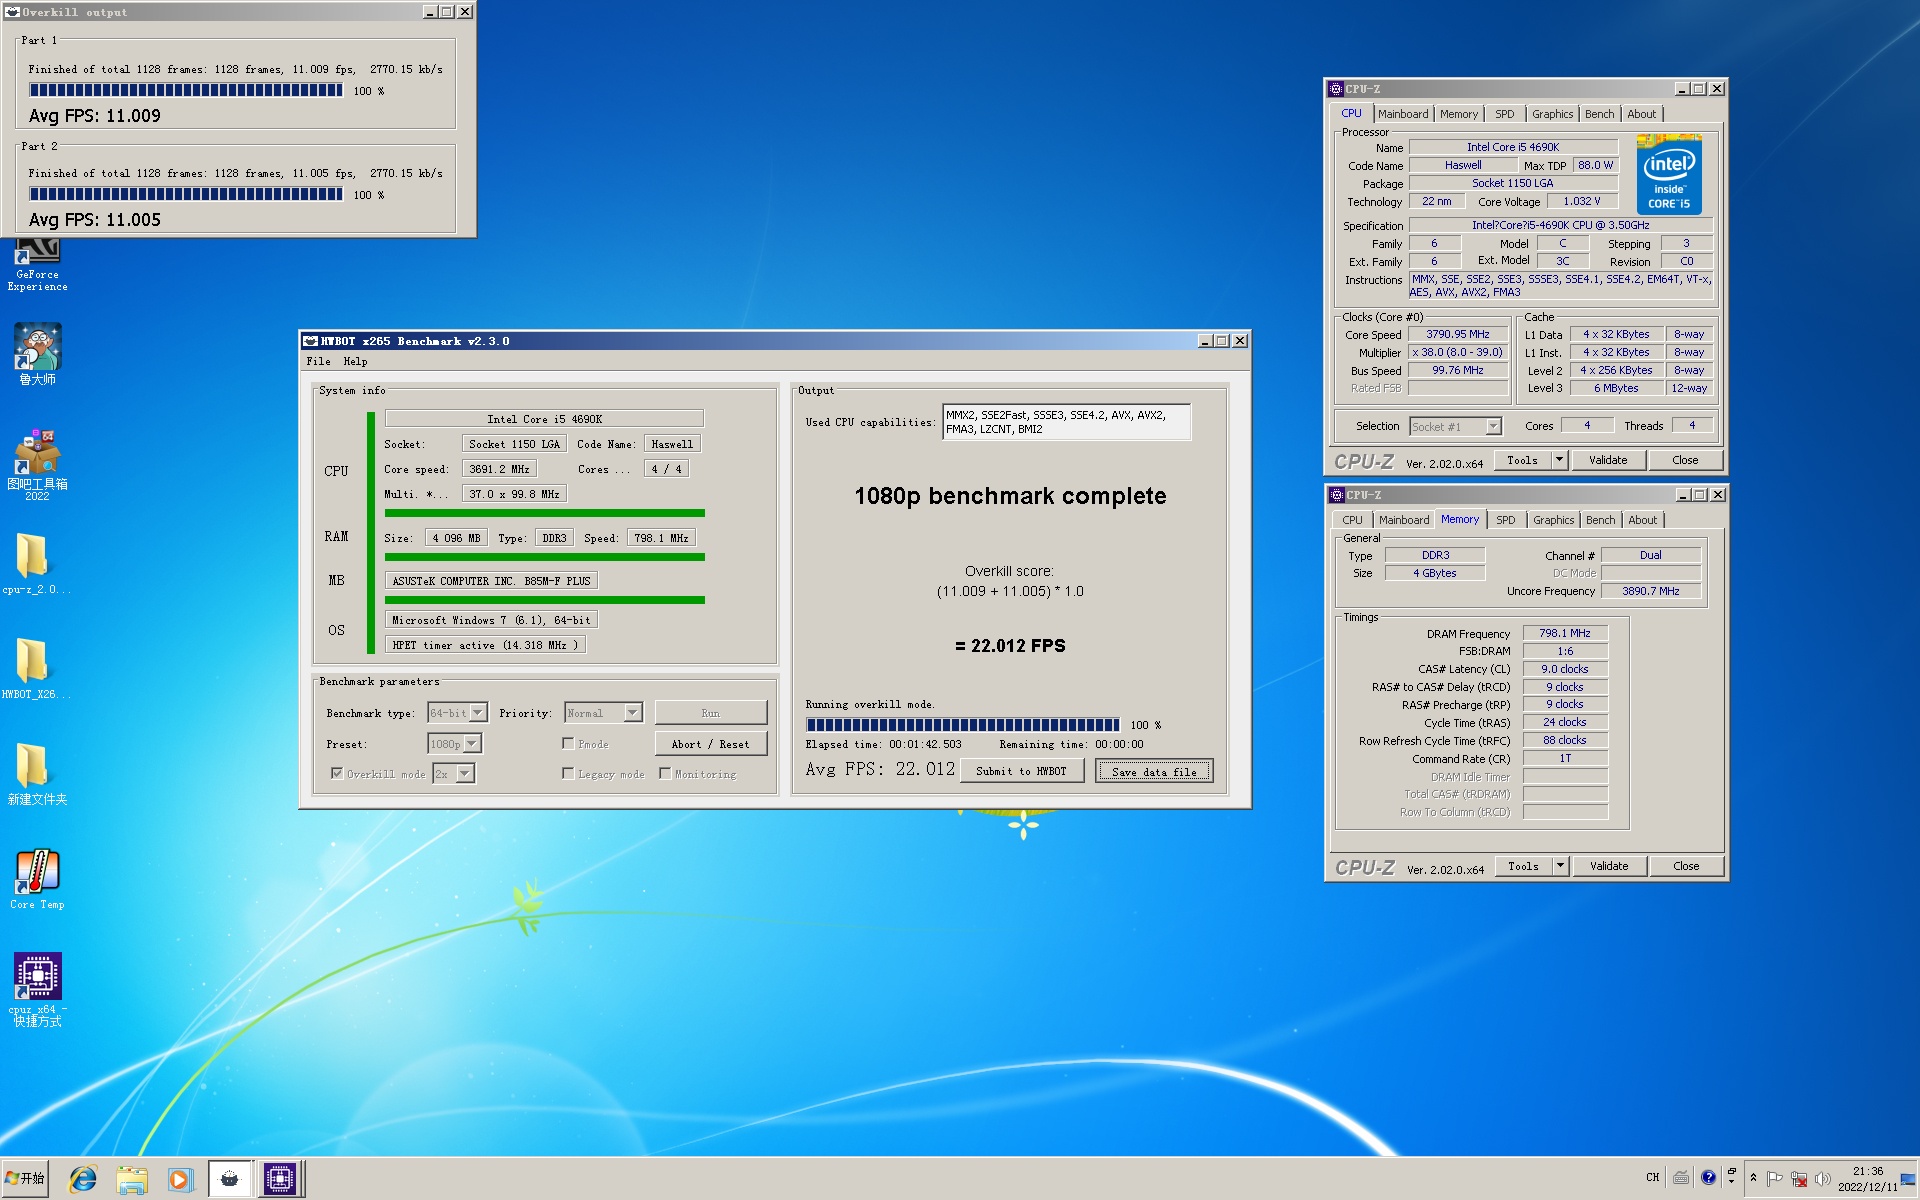
Task: Toggle the Legacy mode checkbox
Action: (568, 773)
